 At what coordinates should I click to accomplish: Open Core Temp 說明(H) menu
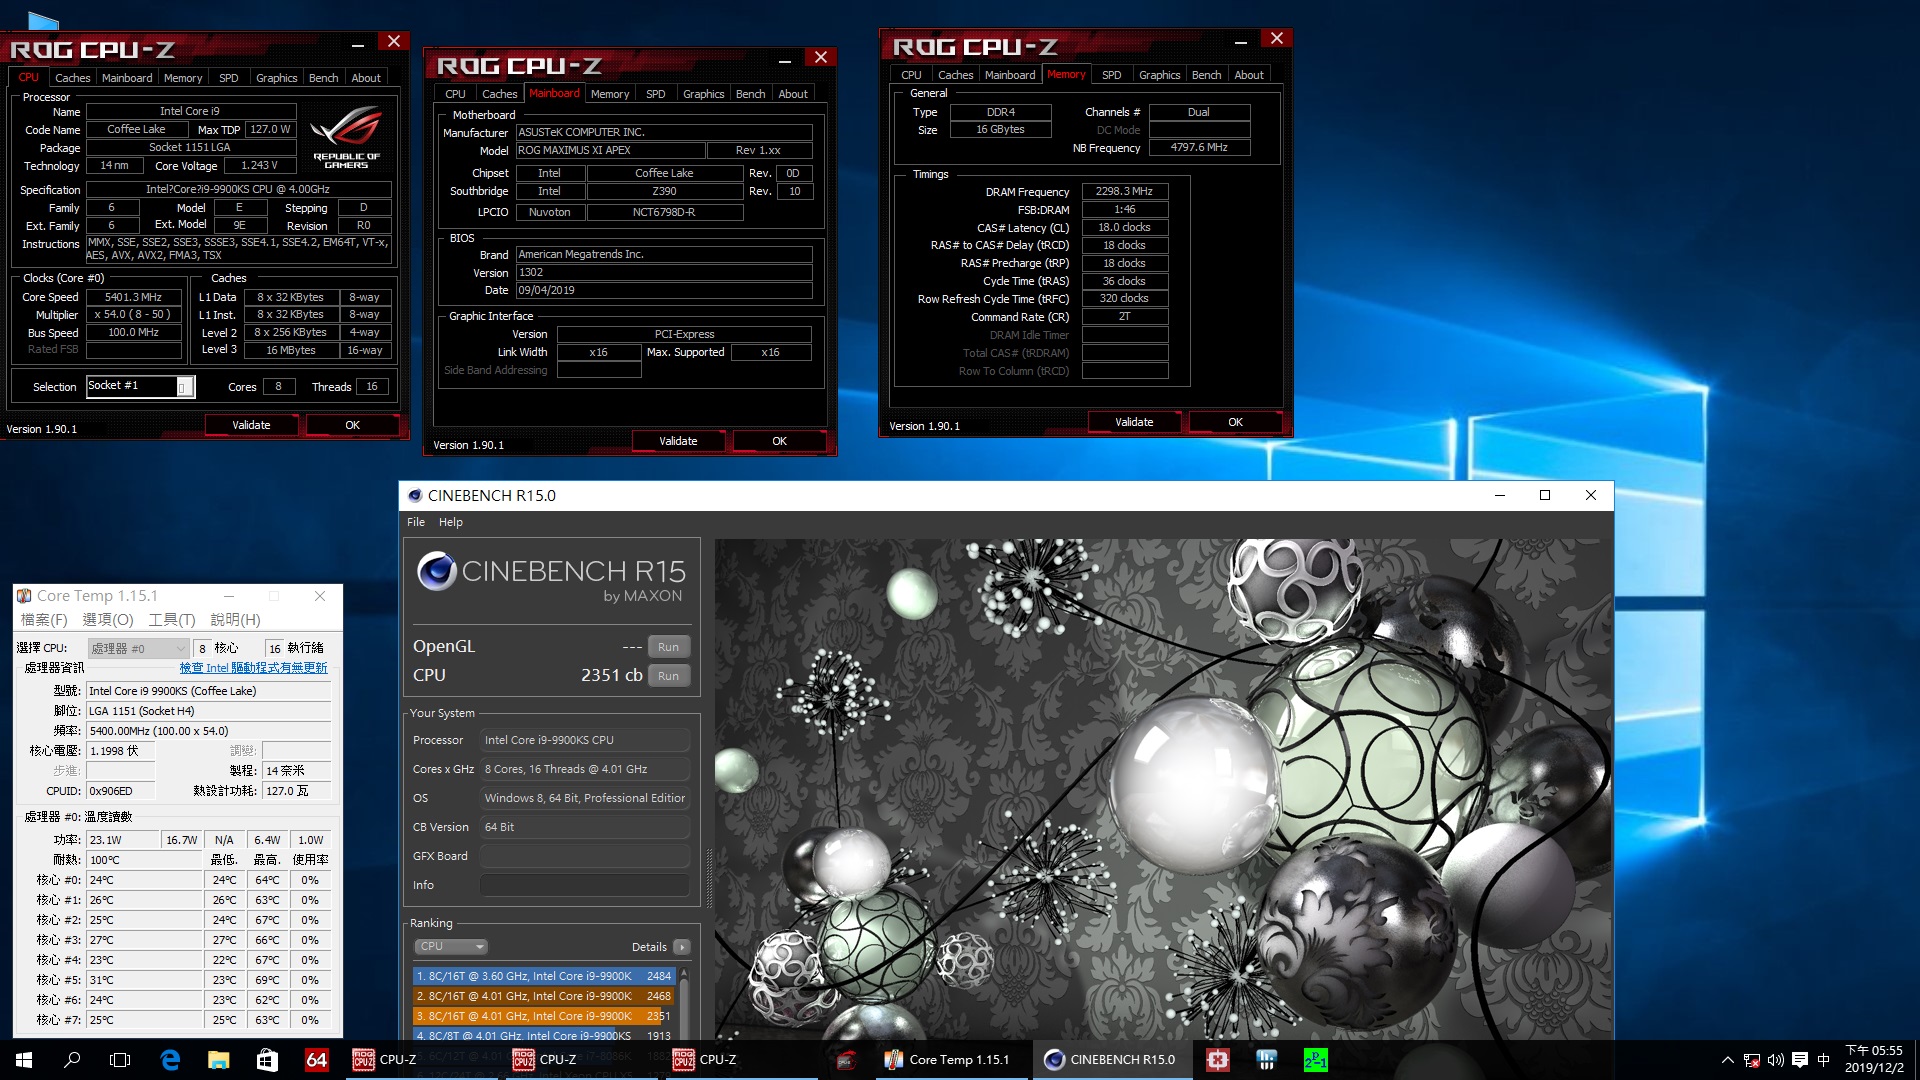click(236, 620)
